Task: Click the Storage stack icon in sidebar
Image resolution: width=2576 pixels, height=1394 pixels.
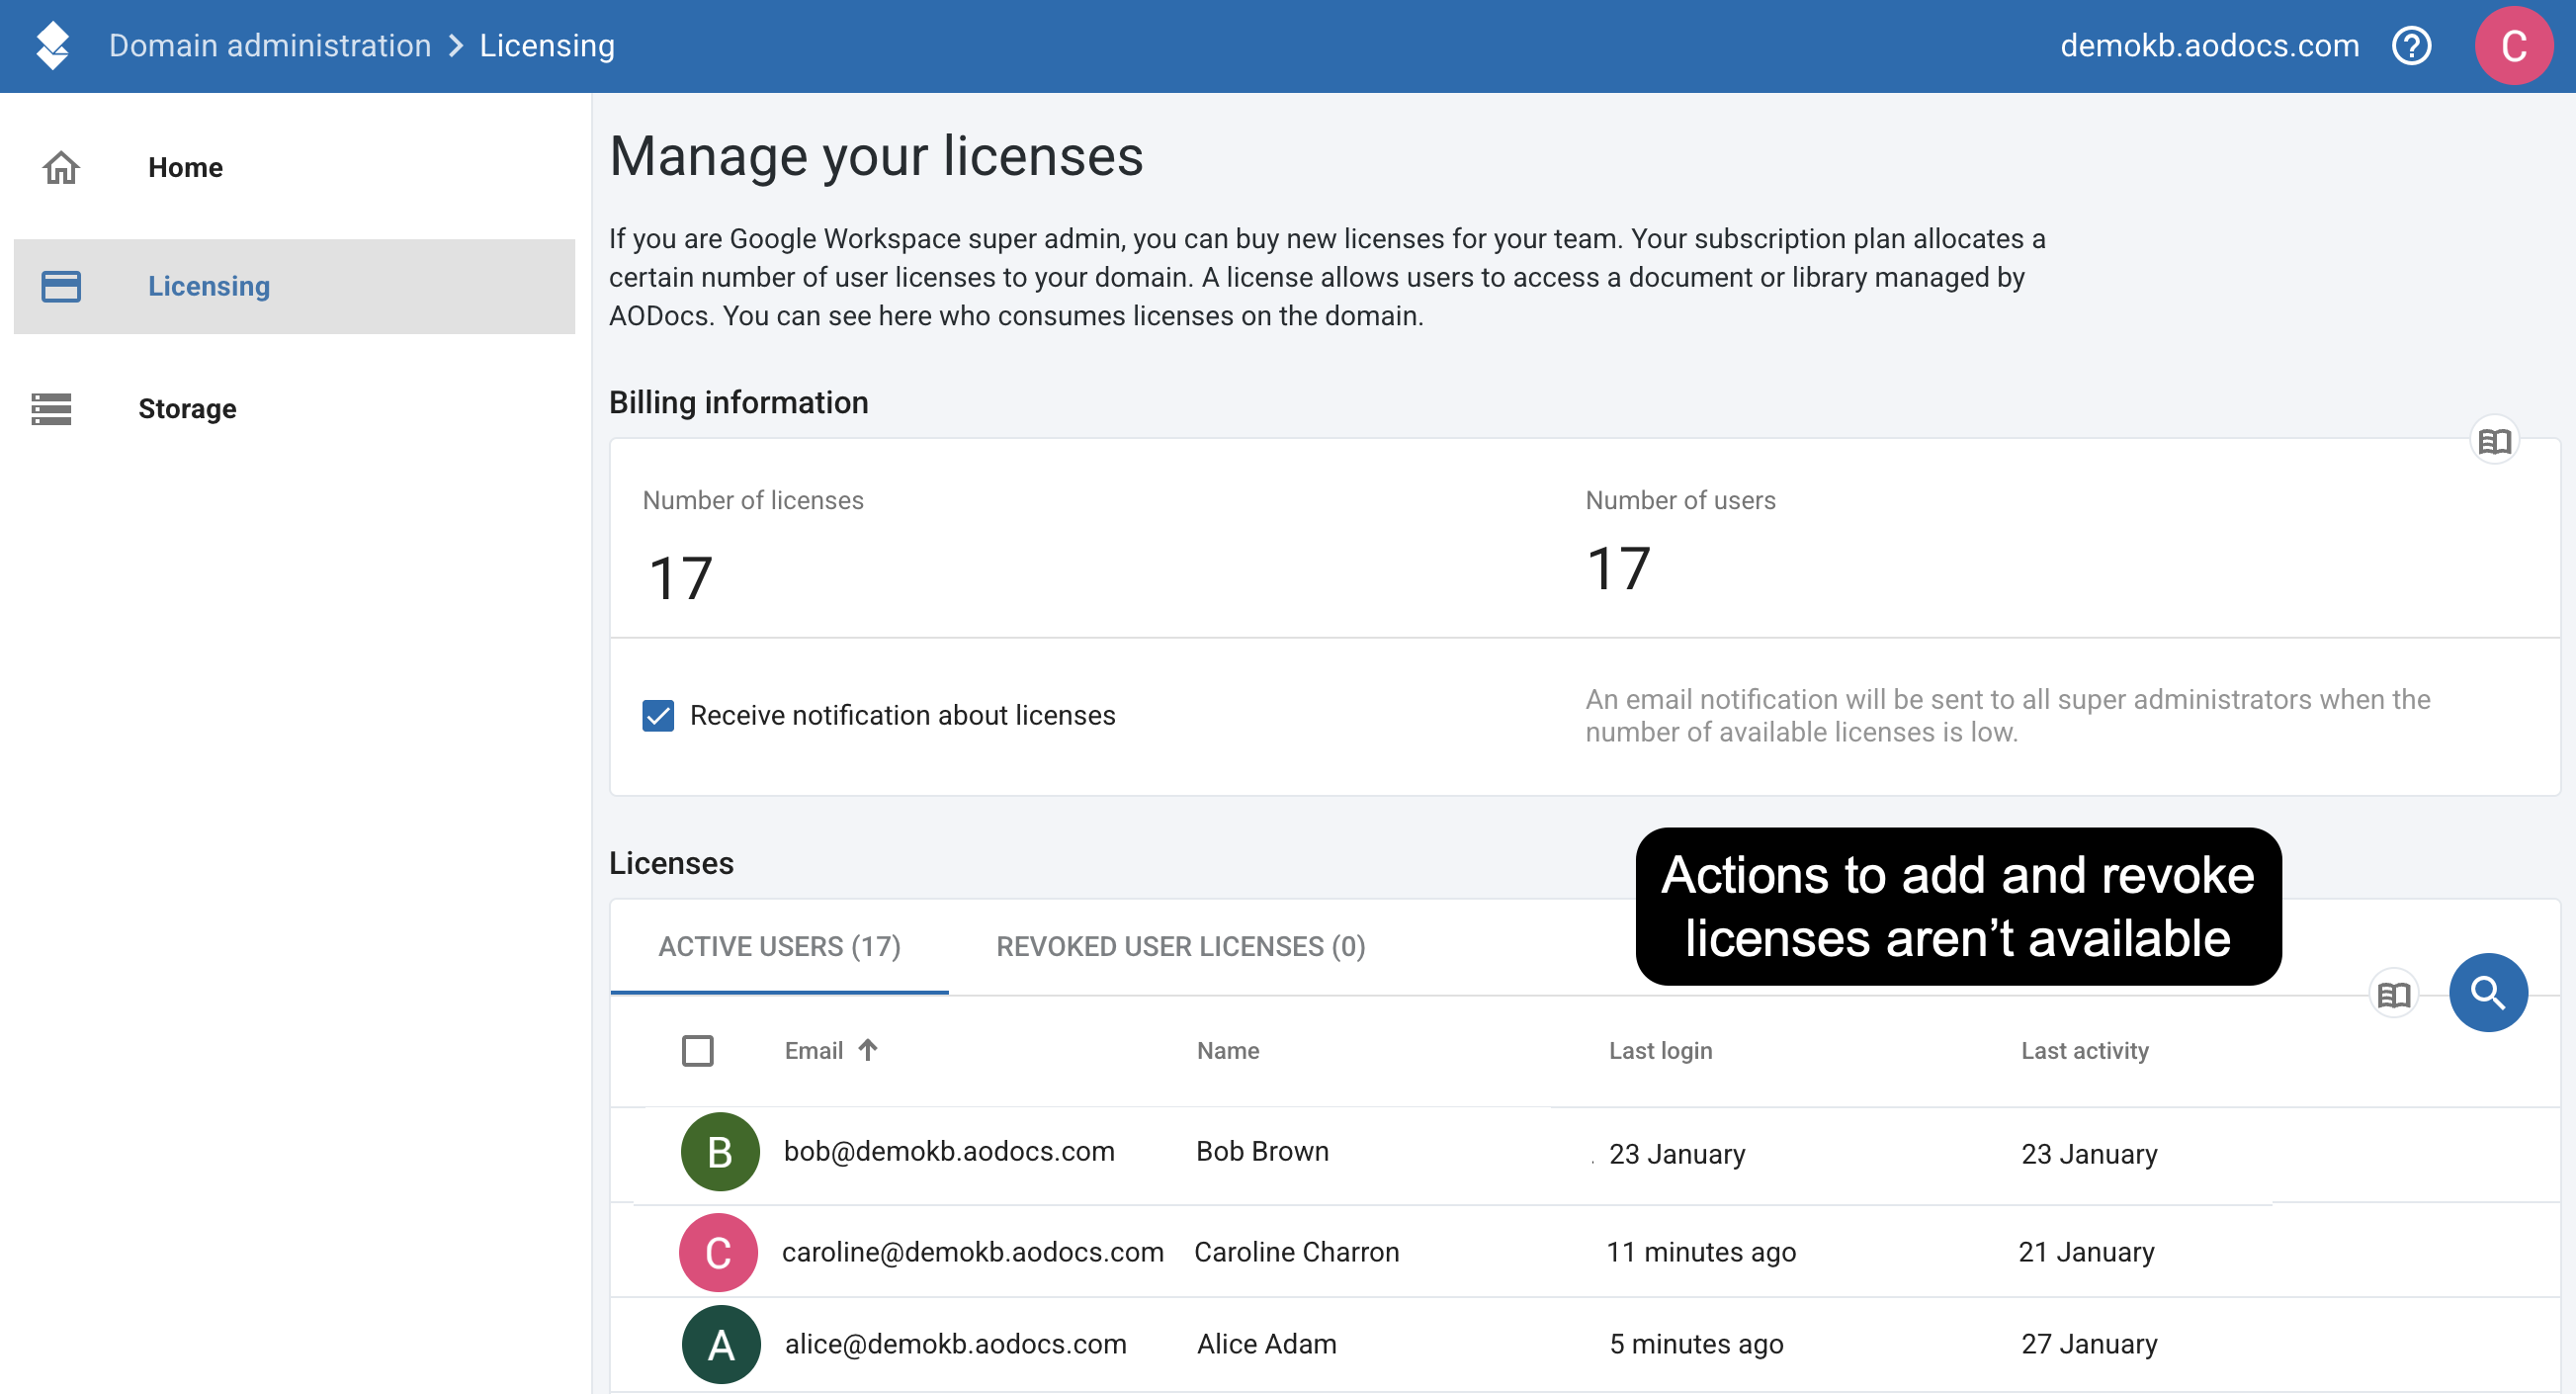Action: [51, 409]
